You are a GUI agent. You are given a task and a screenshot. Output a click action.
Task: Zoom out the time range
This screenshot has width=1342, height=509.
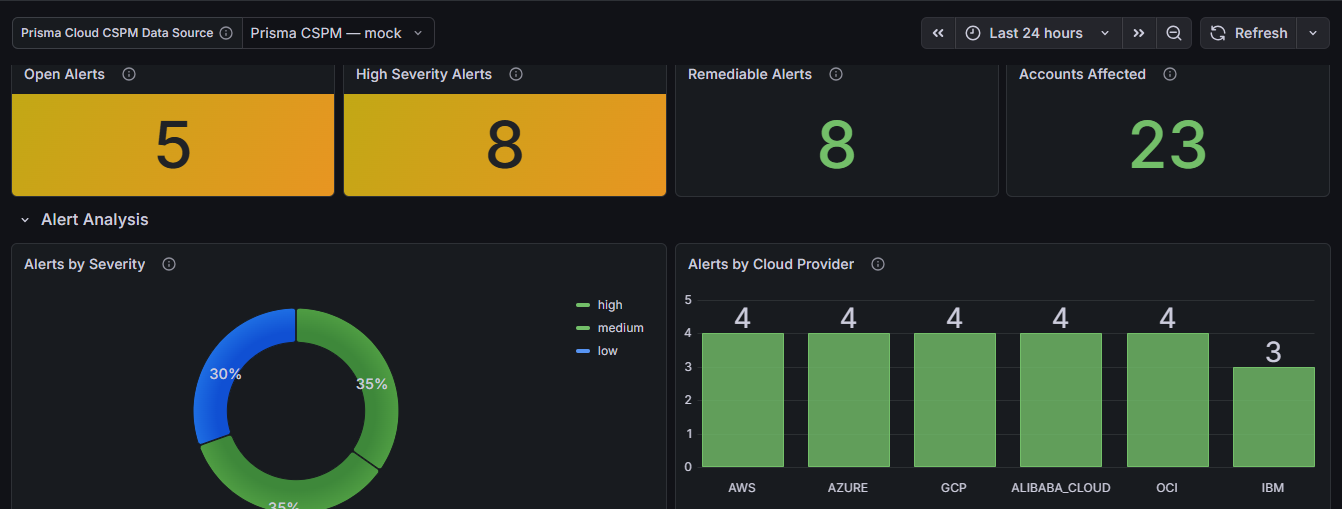click(x=1174, y=33)
